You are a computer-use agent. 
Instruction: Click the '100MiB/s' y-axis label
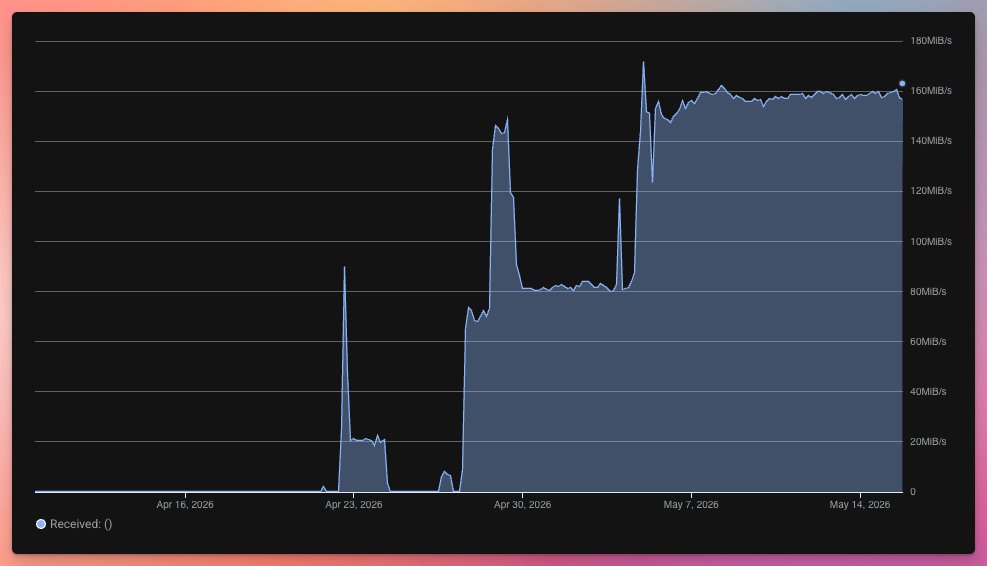tap(931, 242)
